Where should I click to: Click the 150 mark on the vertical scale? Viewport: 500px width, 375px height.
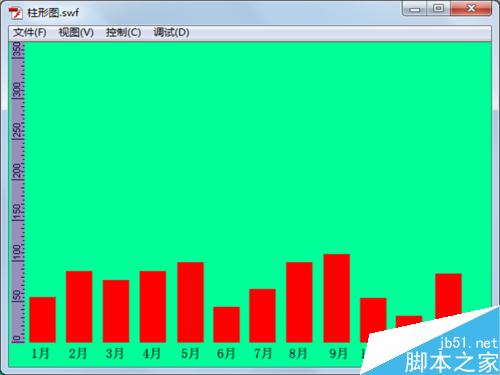point(17,212)
